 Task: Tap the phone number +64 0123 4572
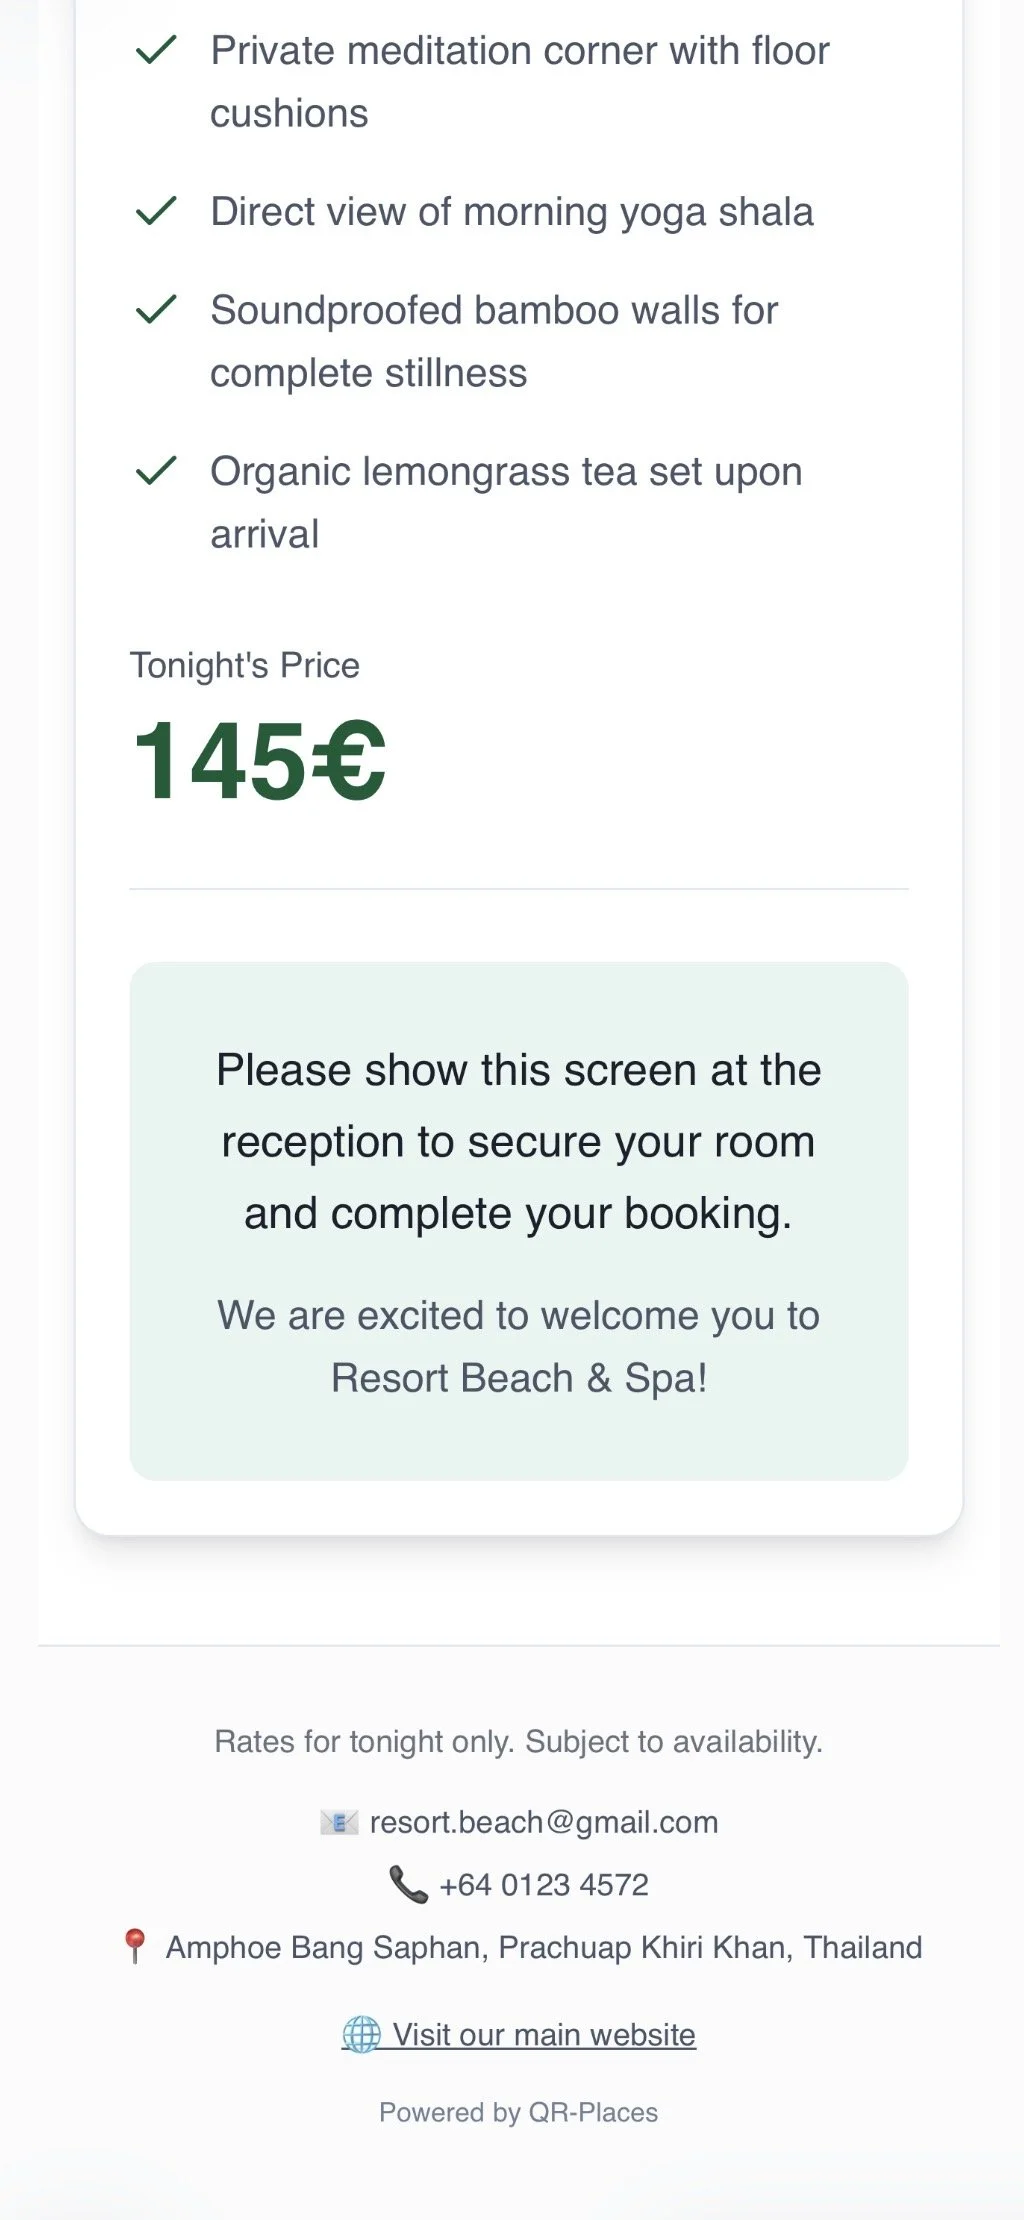(x=543, y=1885)
